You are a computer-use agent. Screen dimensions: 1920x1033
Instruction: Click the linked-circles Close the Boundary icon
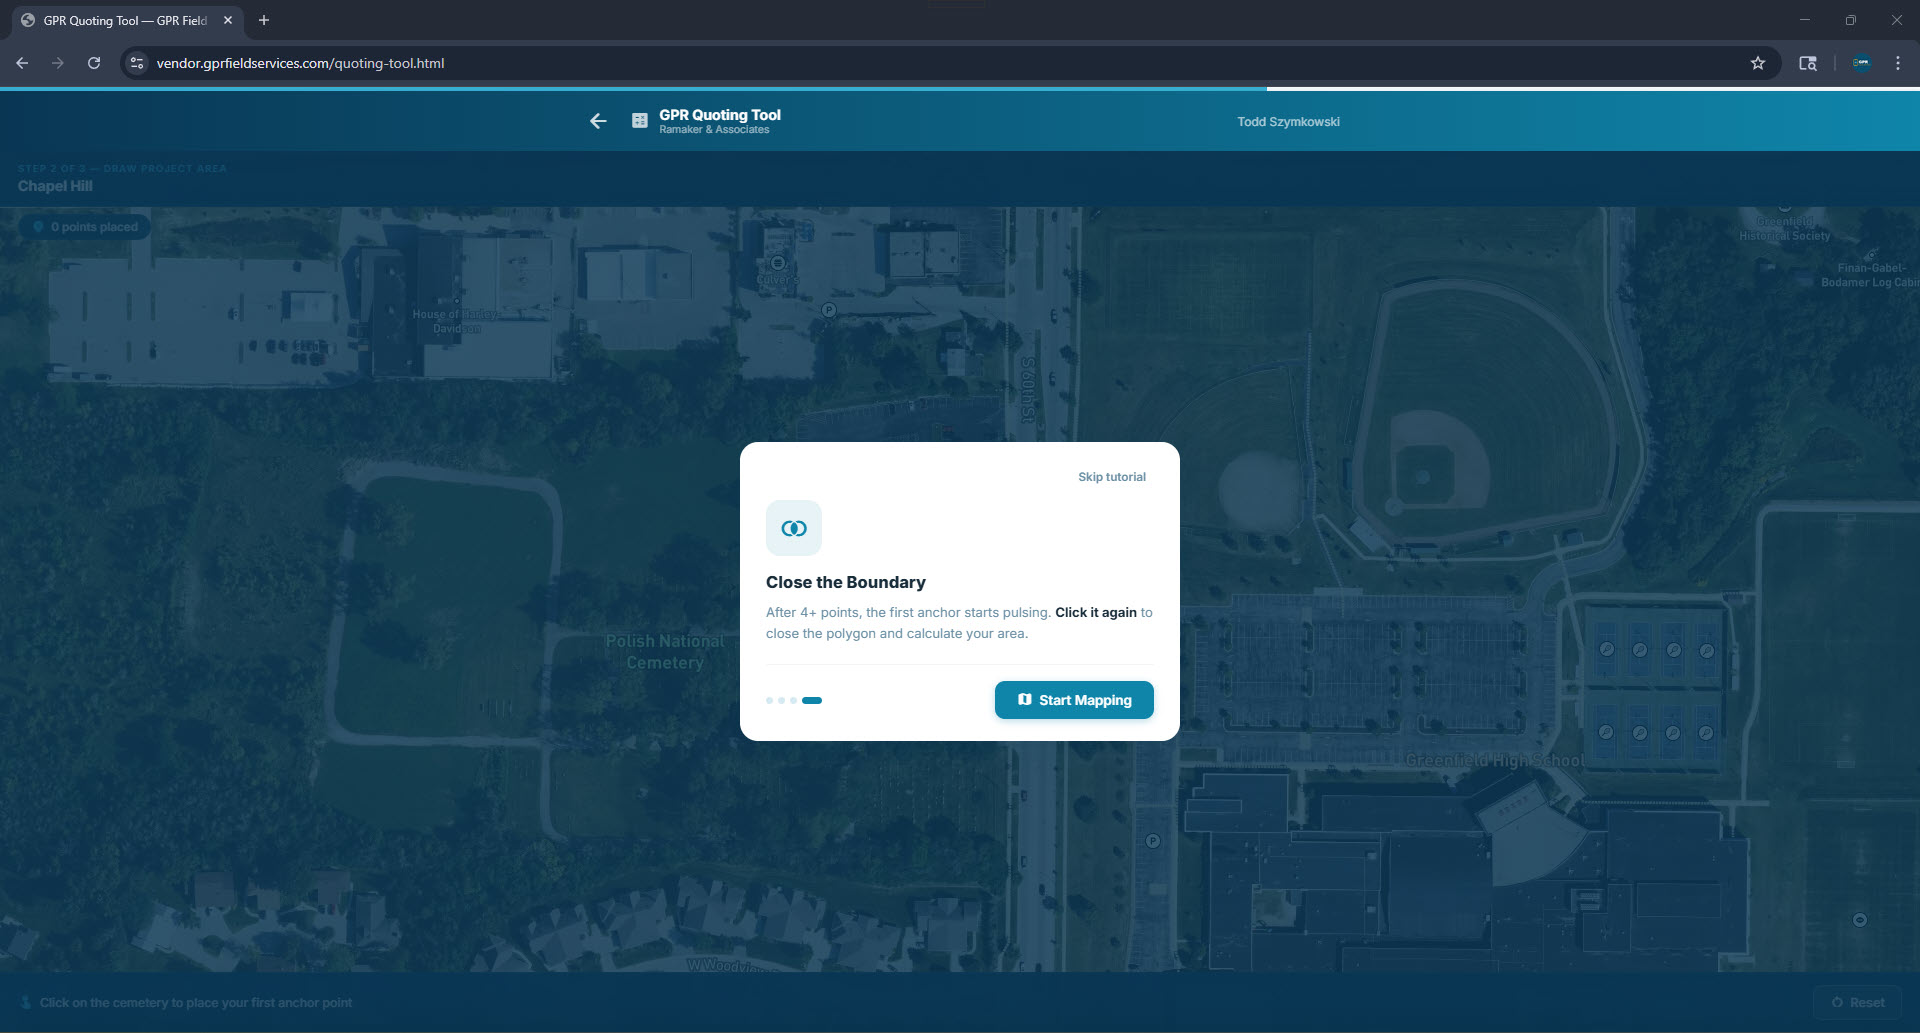coord(794,528)
